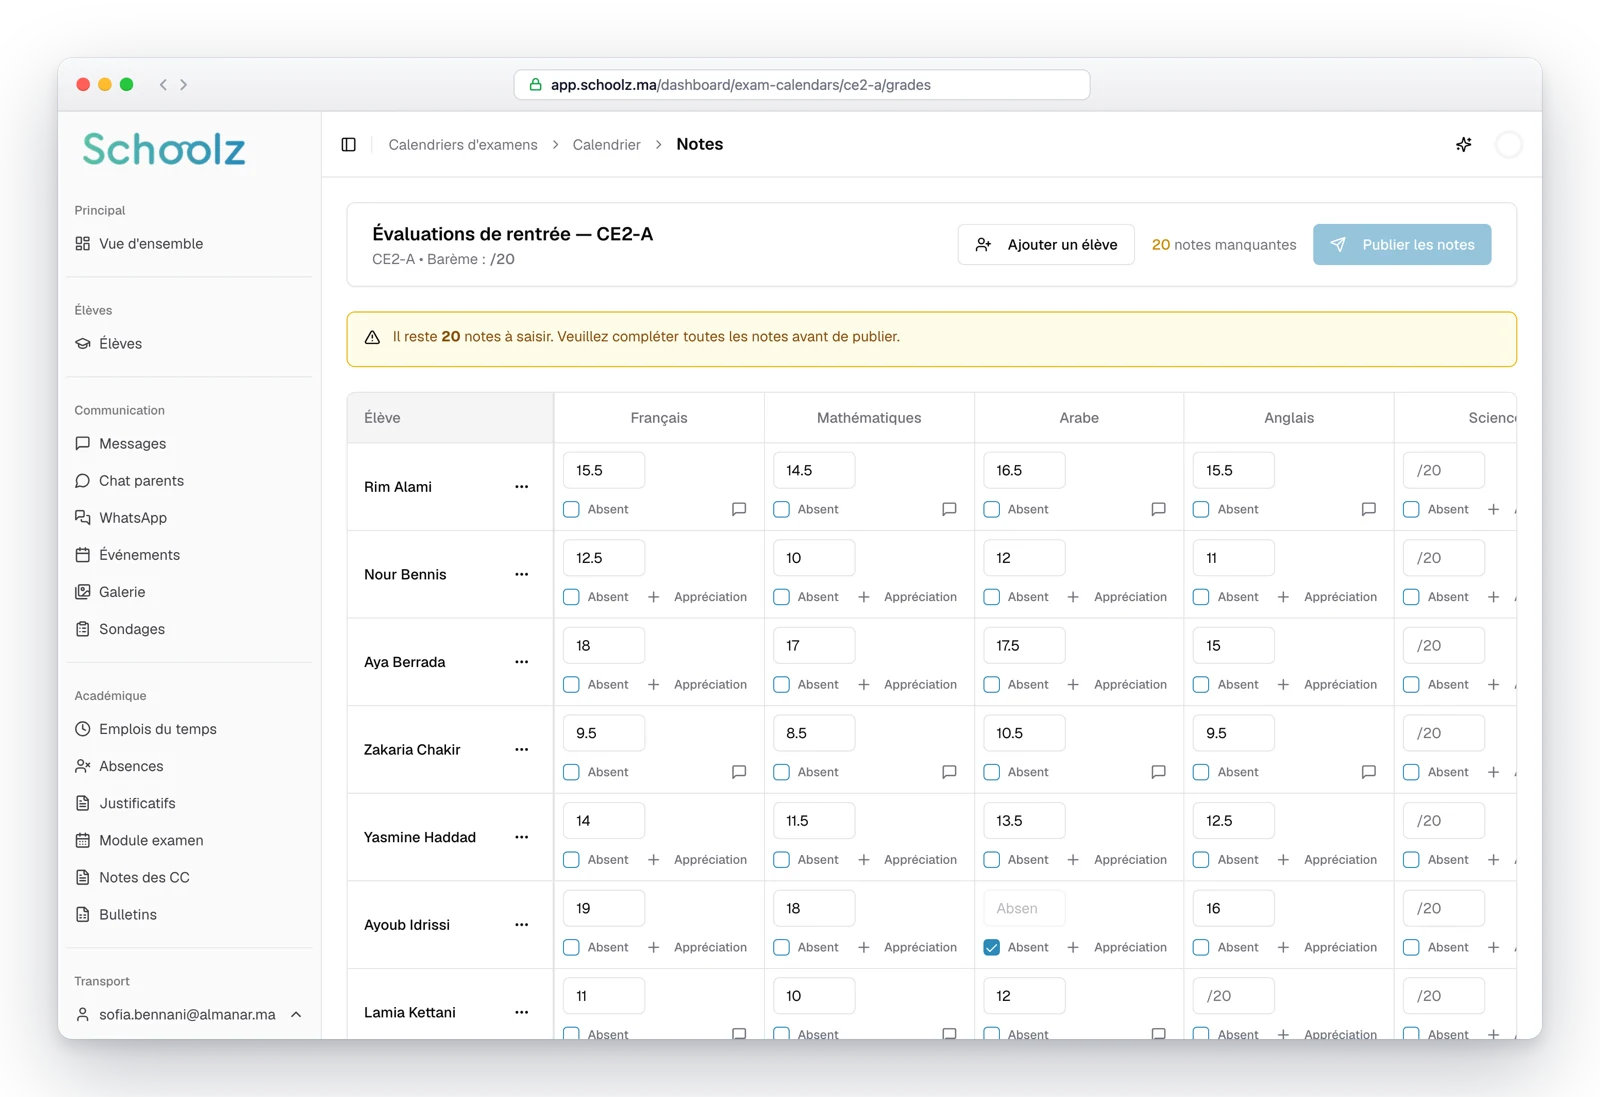Image resolution: width=1600 pixels, height=1097 pixels.
Task: Open Nour Bennis's three-dot menu
Action: 522,575
